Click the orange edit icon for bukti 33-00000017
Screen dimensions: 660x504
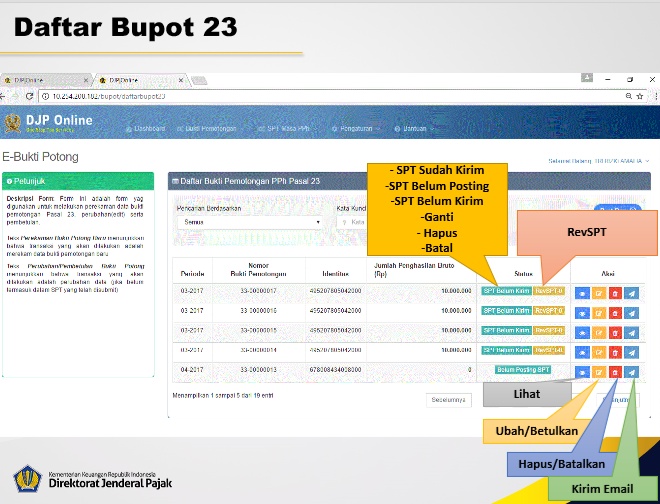point(599,292)
